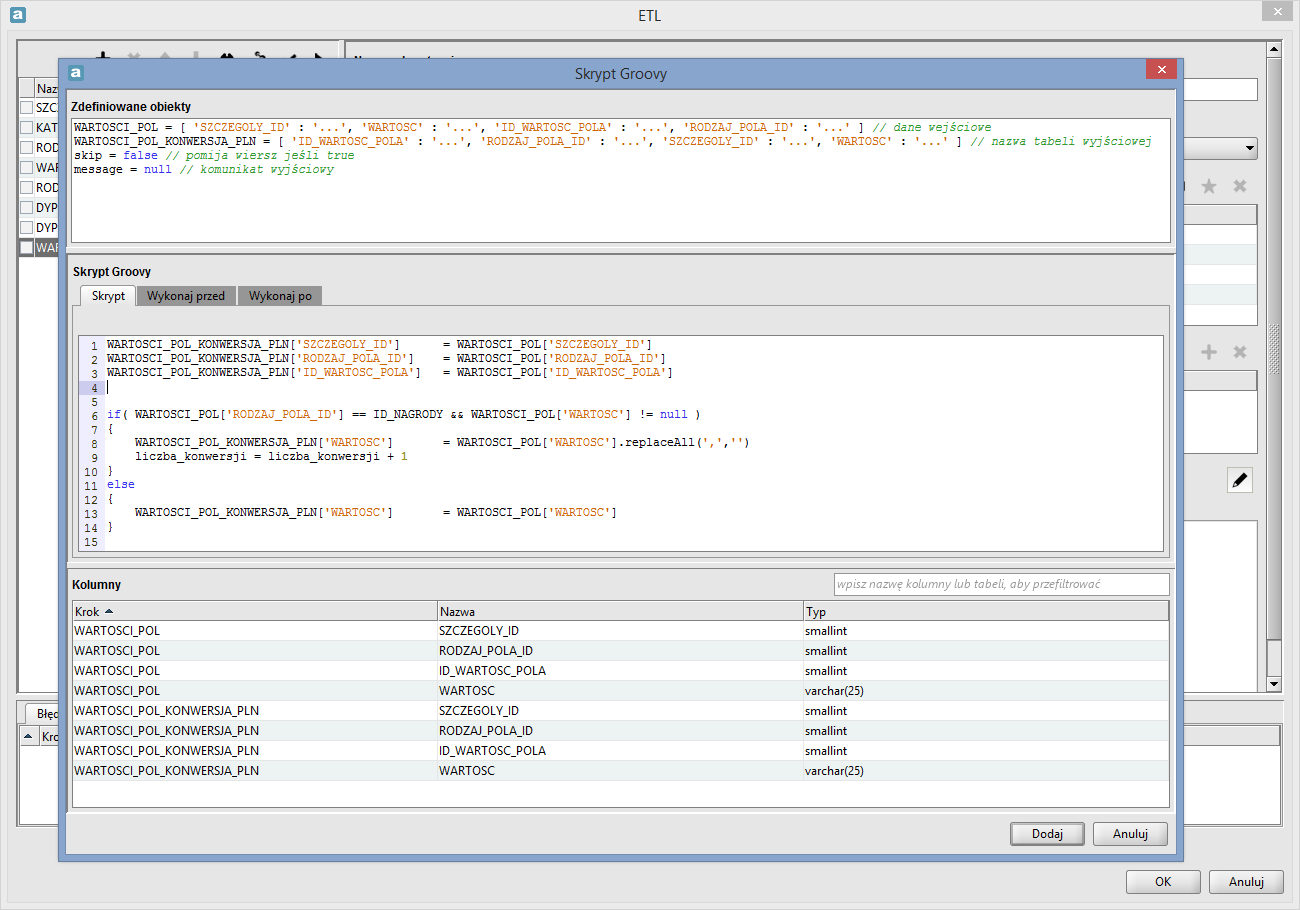Select WARTOSCI_POL_KONWERSJA_PLN row with ID_WARTOSC_POLA
The height and width of the screenshot is (910, 1300).
click(x=621, y=751)
